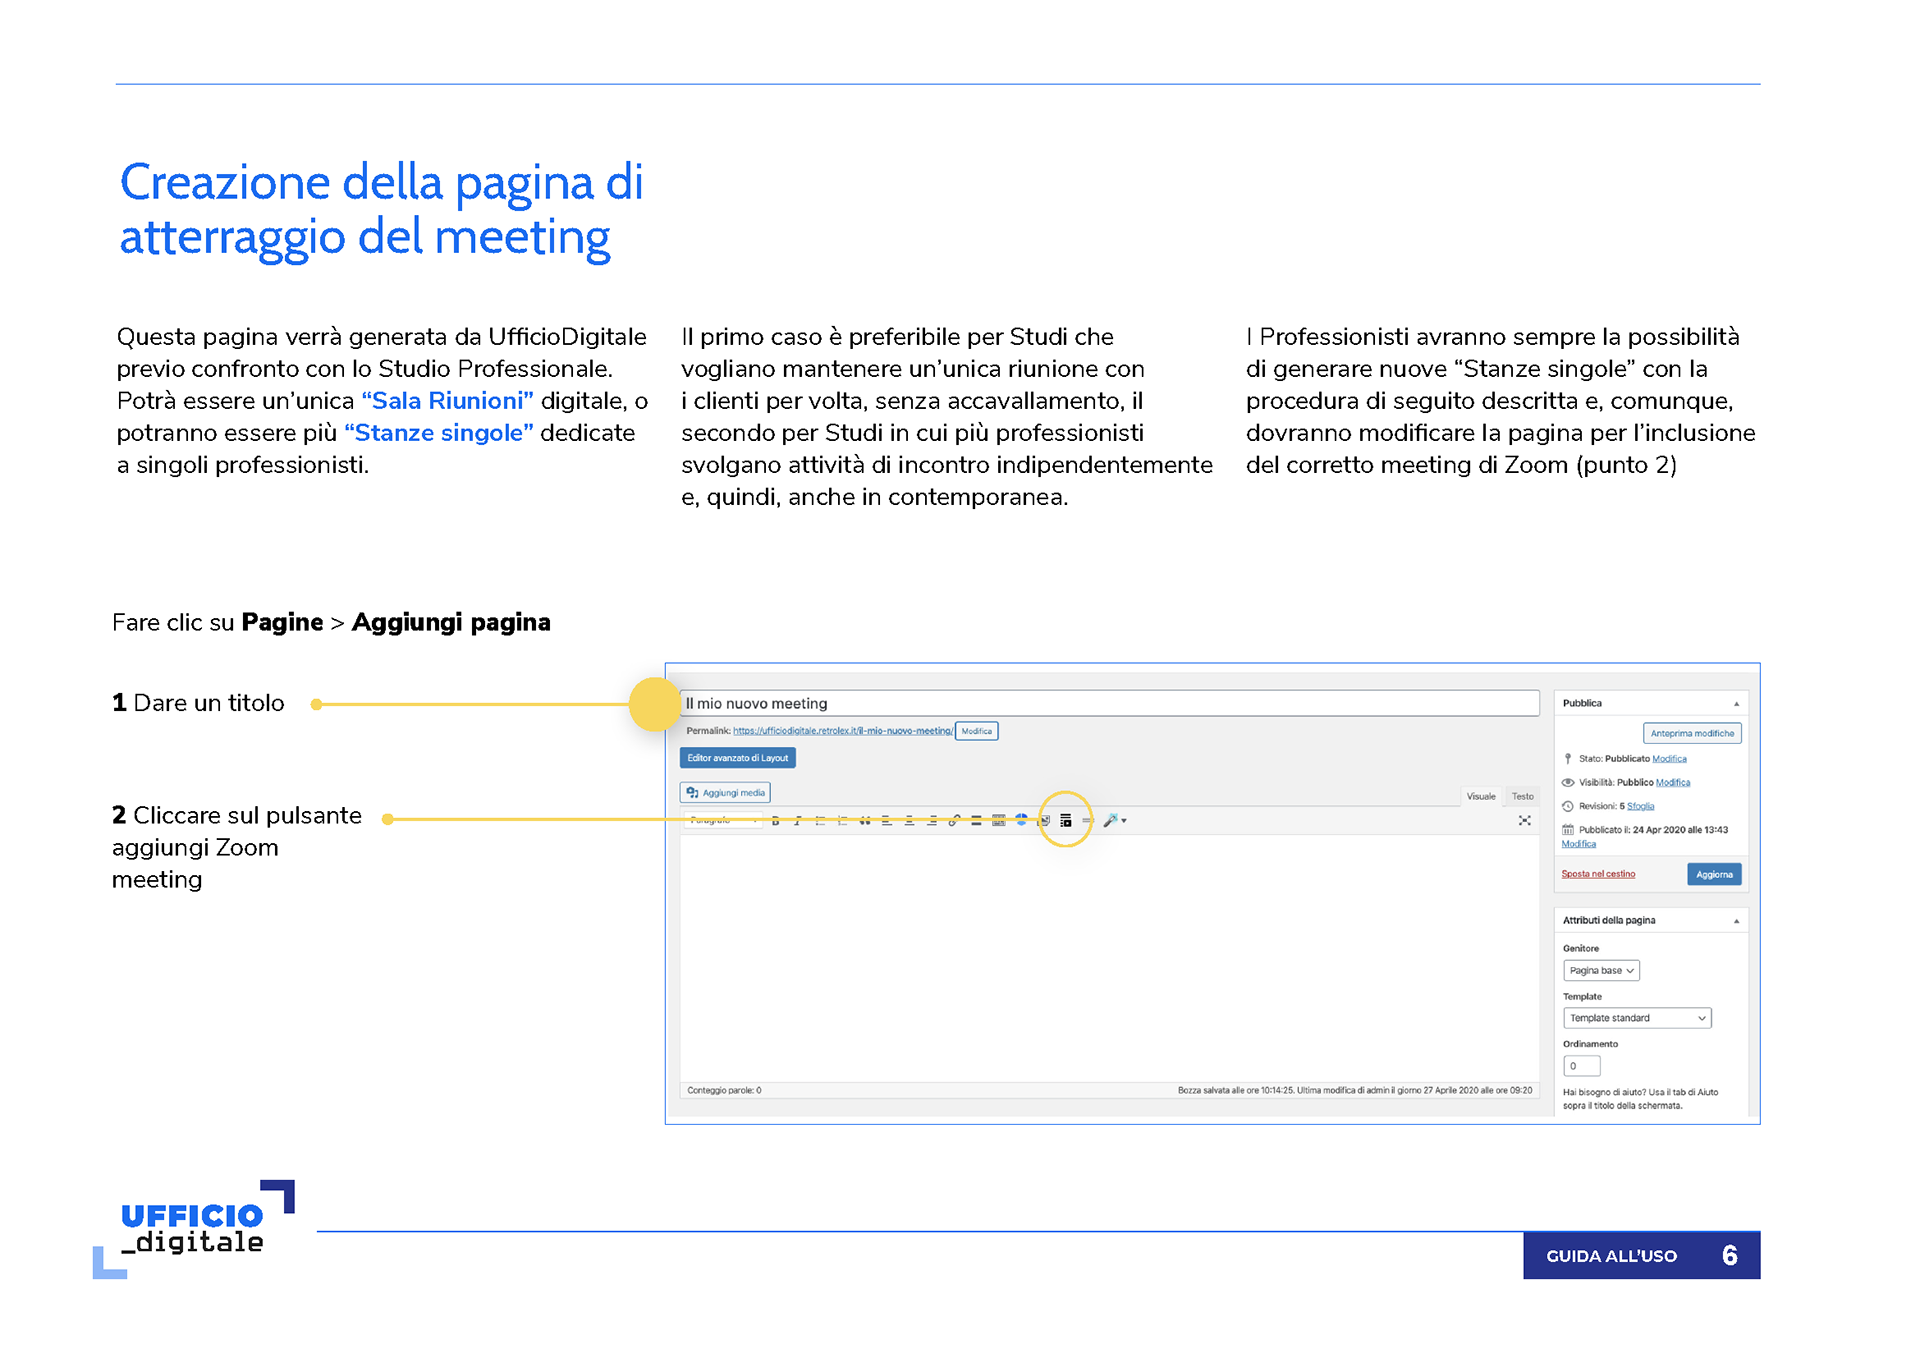Toggle bold formatting in editor toolbar
The width and height of the screenshot is (1920, 1358).
coord(775,821)
